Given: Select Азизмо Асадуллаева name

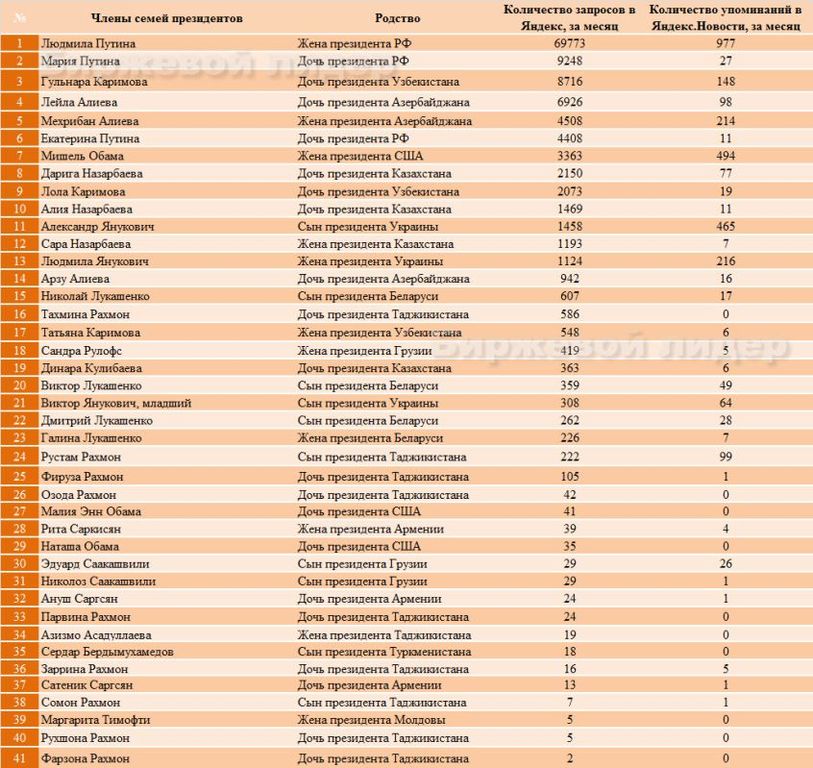Looking at the screenshot, I should (x=96, y=635).
